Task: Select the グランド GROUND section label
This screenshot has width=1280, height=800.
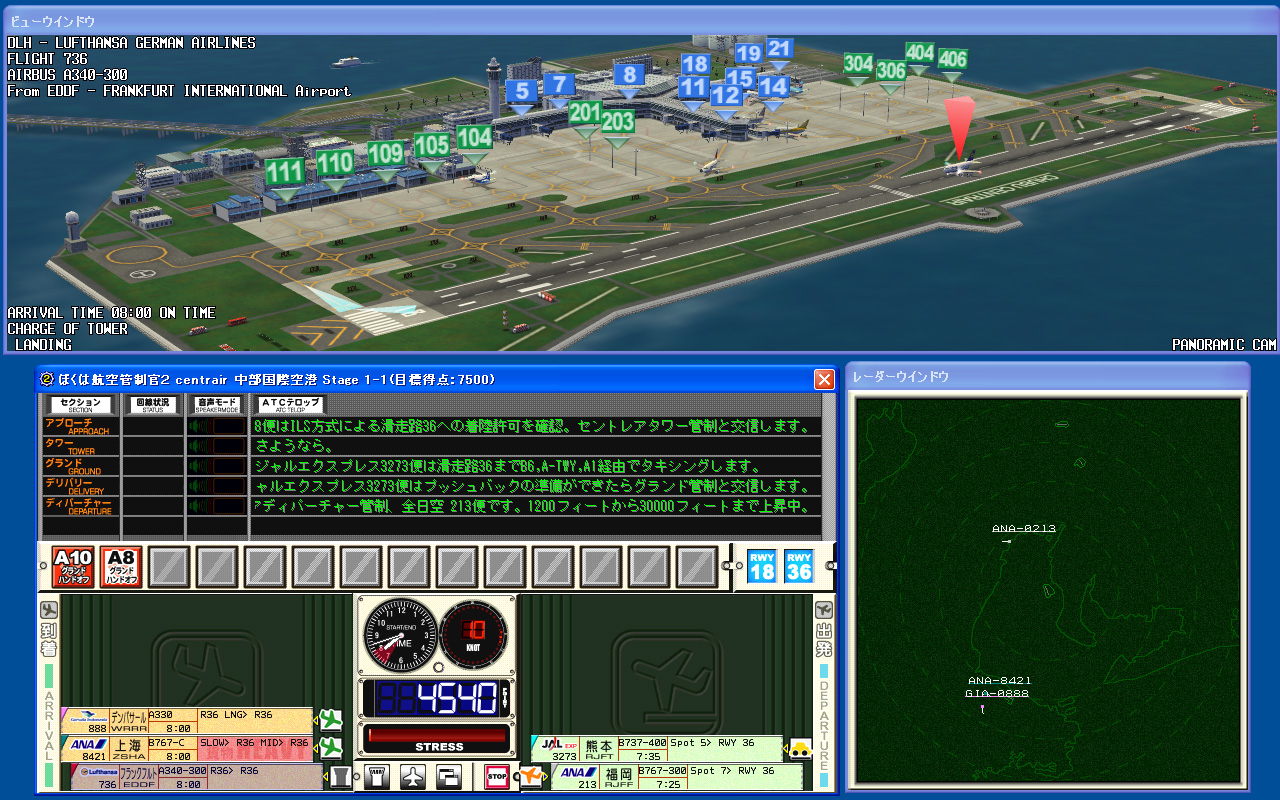Action: (x=81, y=466)
